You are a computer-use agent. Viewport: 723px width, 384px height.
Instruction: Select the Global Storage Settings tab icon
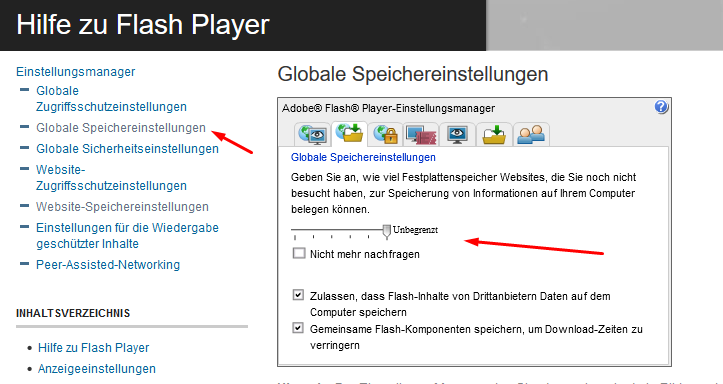point(349,134)
